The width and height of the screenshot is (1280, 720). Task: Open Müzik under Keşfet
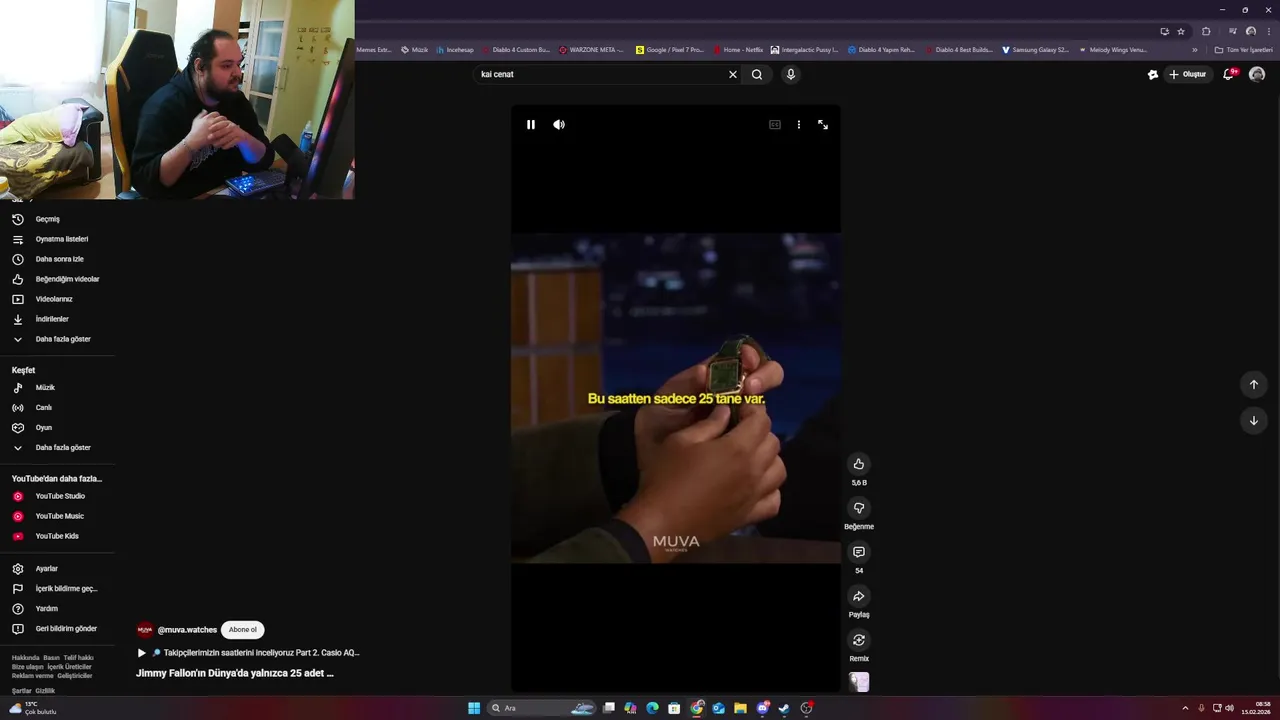point(57,388)
